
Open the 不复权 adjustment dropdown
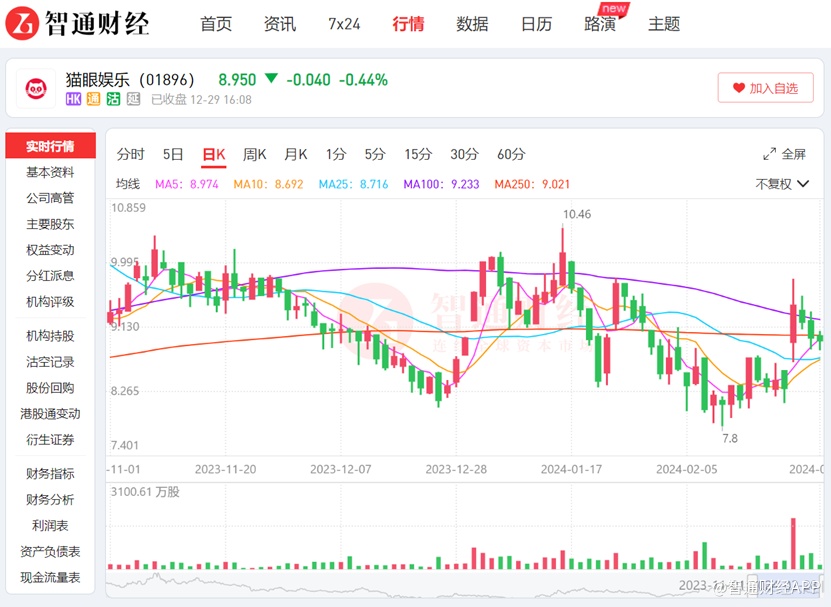[782, 184]
